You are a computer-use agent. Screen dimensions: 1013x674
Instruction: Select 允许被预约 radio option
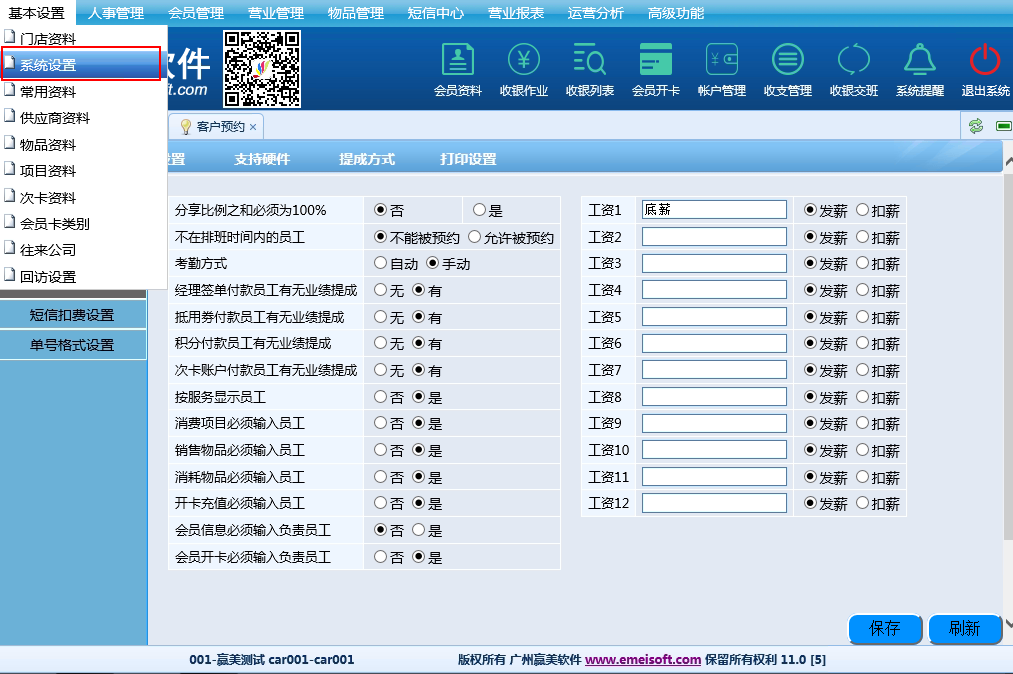[475, 238]
